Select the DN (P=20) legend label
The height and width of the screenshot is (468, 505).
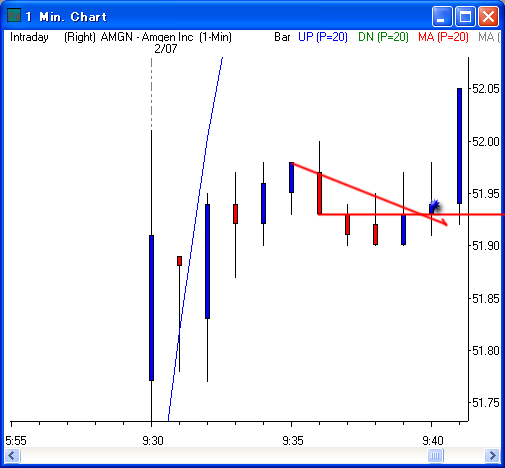point(383,37)
